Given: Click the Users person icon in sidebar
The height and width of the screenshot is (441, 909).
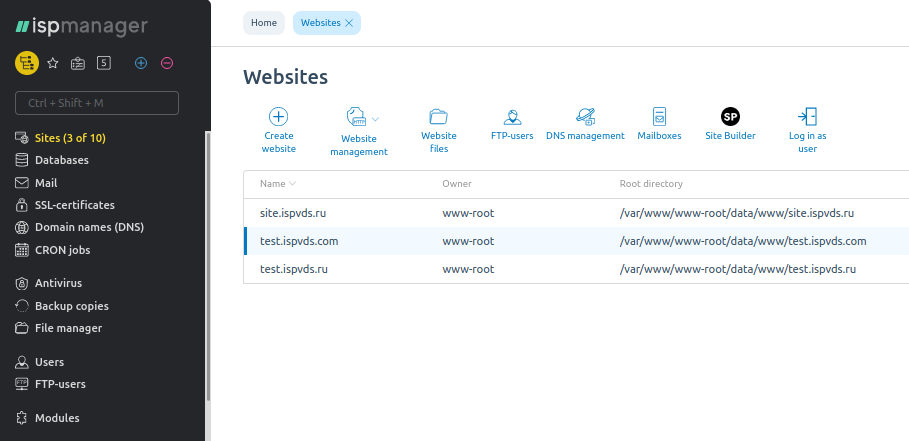Looking at the screenshot, I should pos(21,362).
